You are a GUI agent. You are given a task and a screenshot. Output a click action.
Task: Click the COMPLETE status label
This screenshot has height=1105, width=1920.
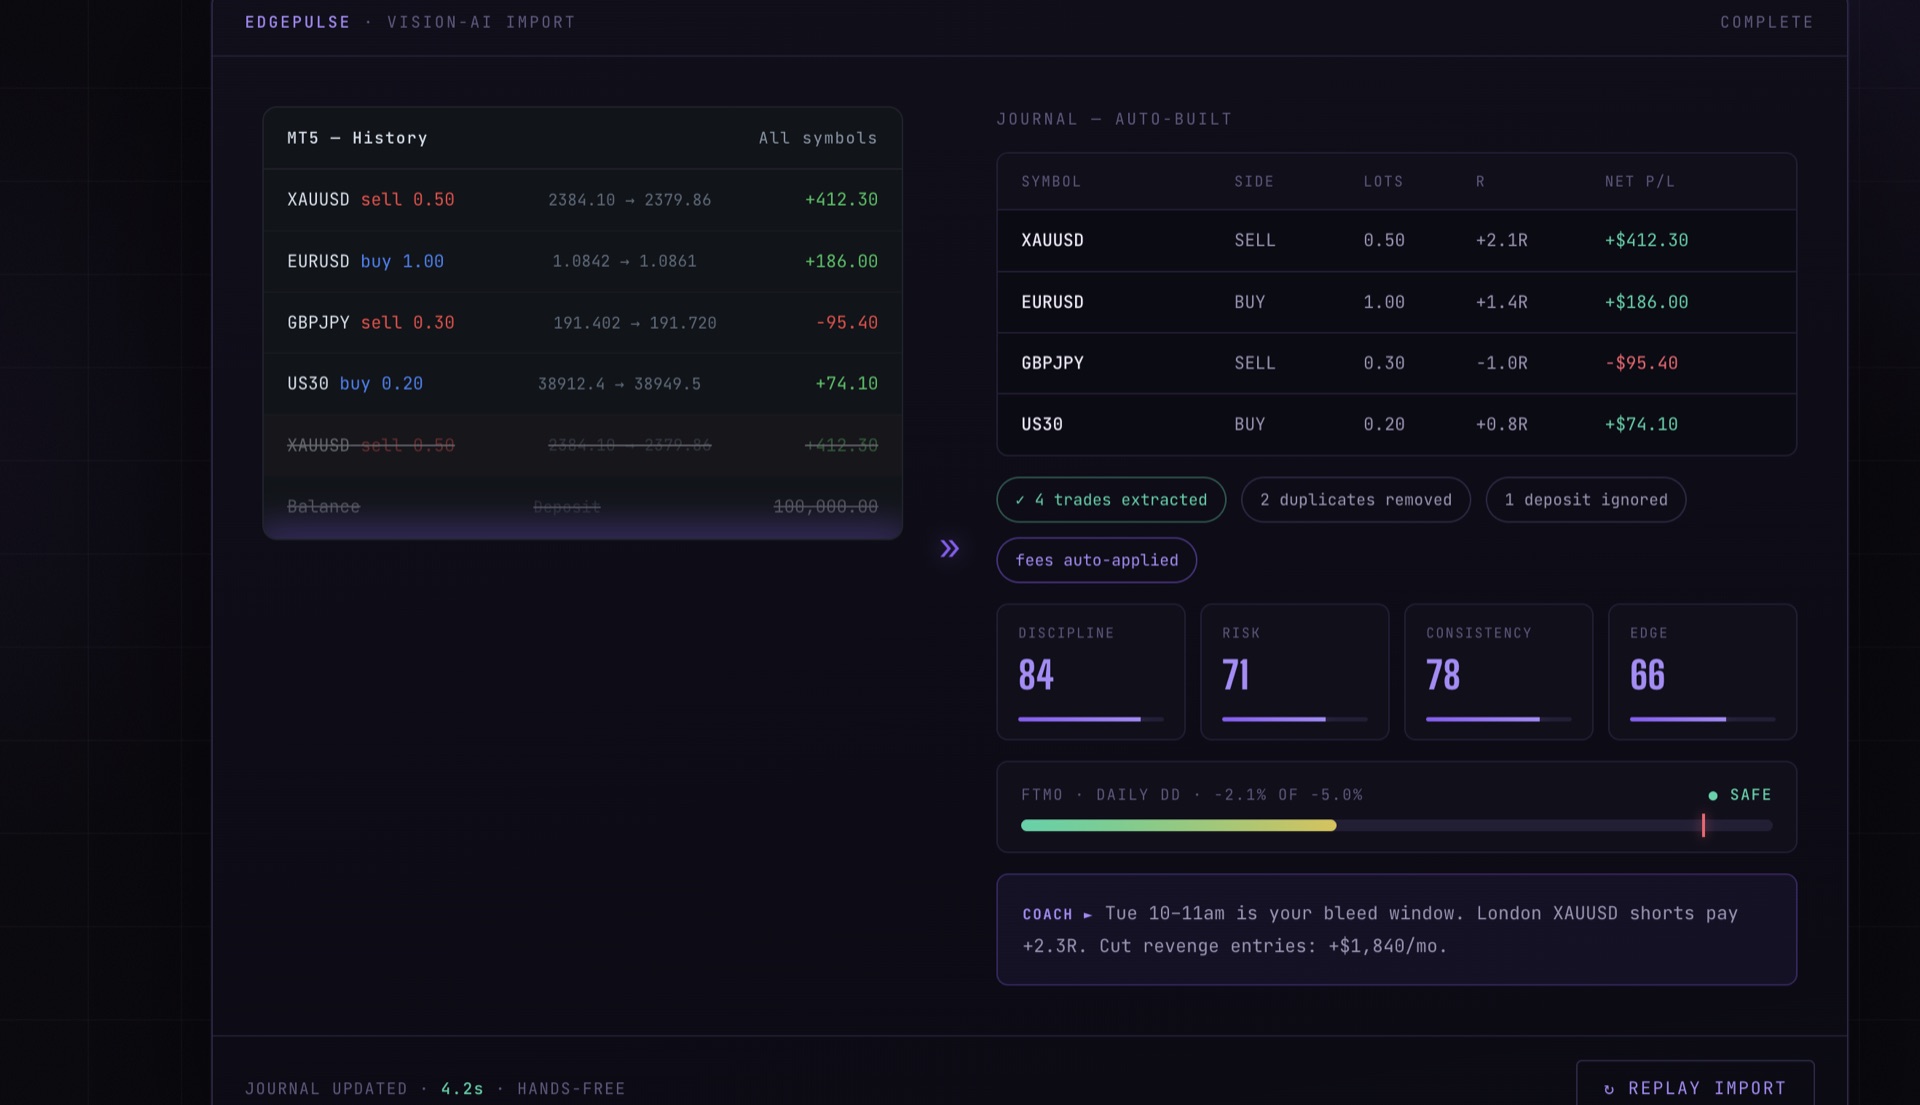click(1766, 22)
